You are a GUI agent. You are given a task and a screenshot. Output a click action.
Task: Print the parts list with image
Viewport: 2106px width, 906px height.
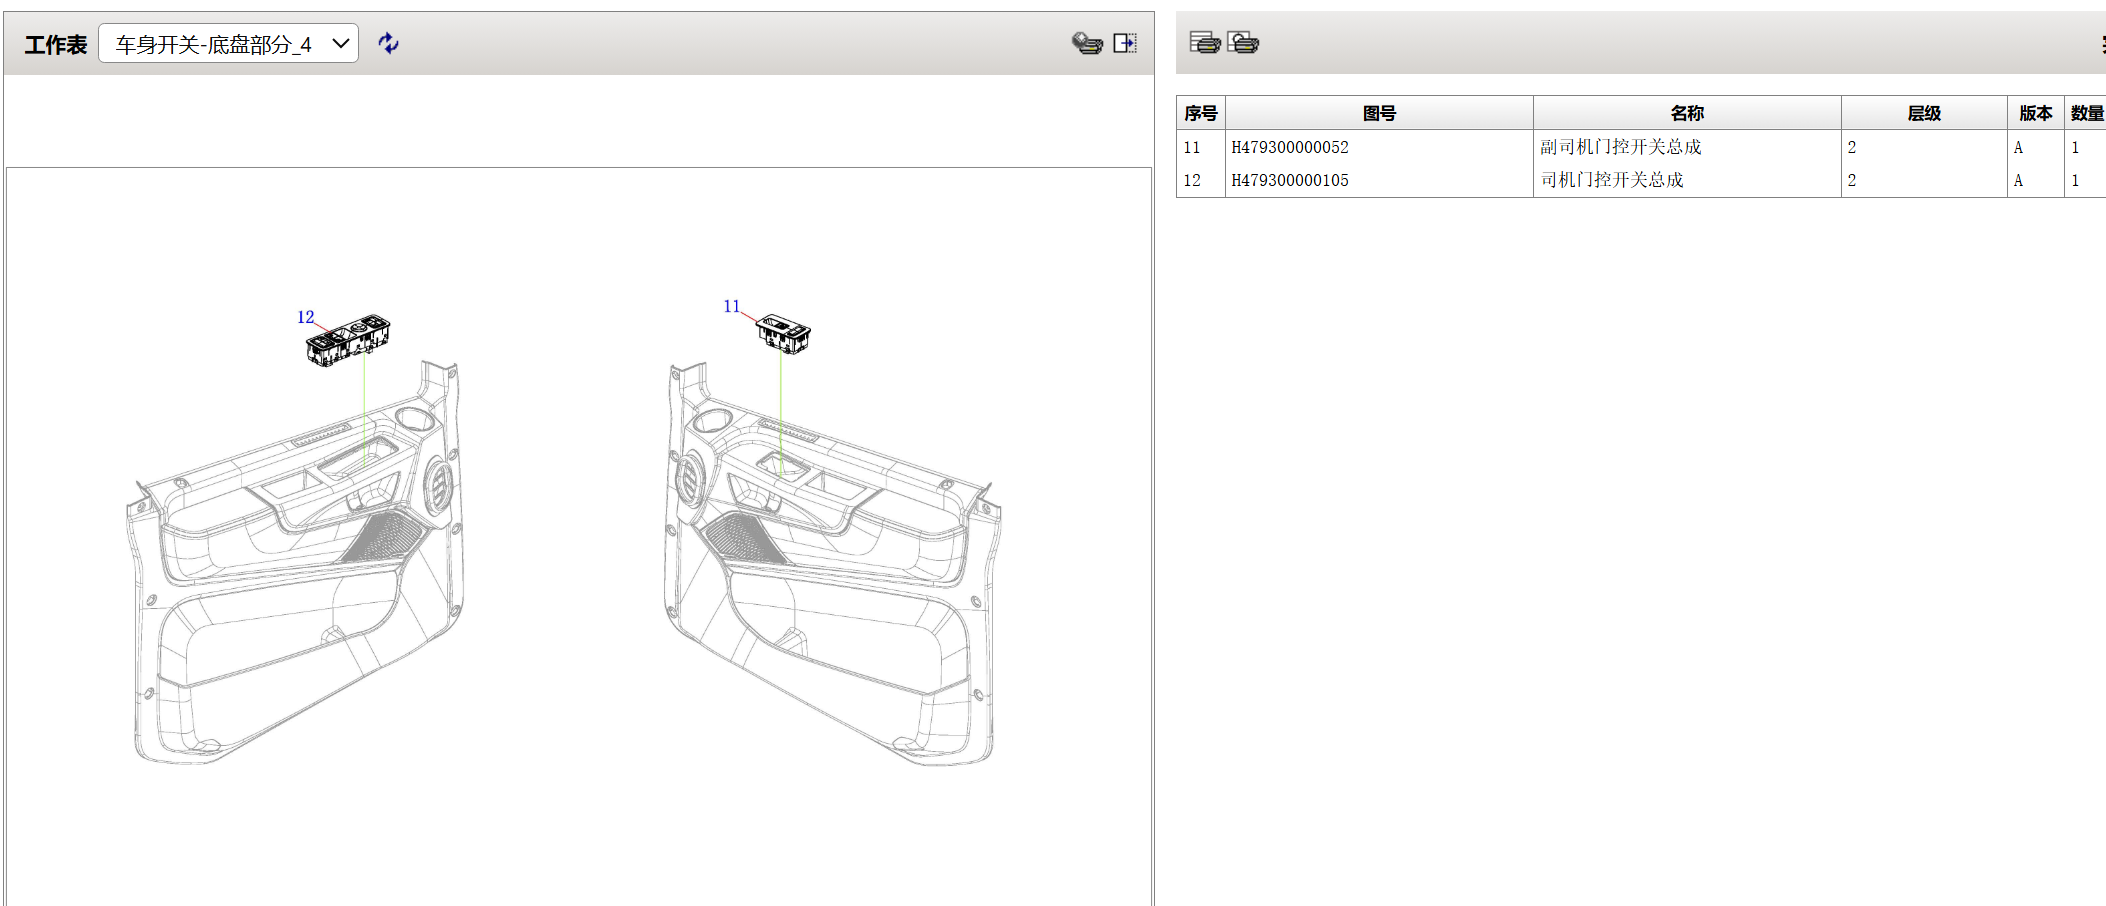click(1243, 42)
